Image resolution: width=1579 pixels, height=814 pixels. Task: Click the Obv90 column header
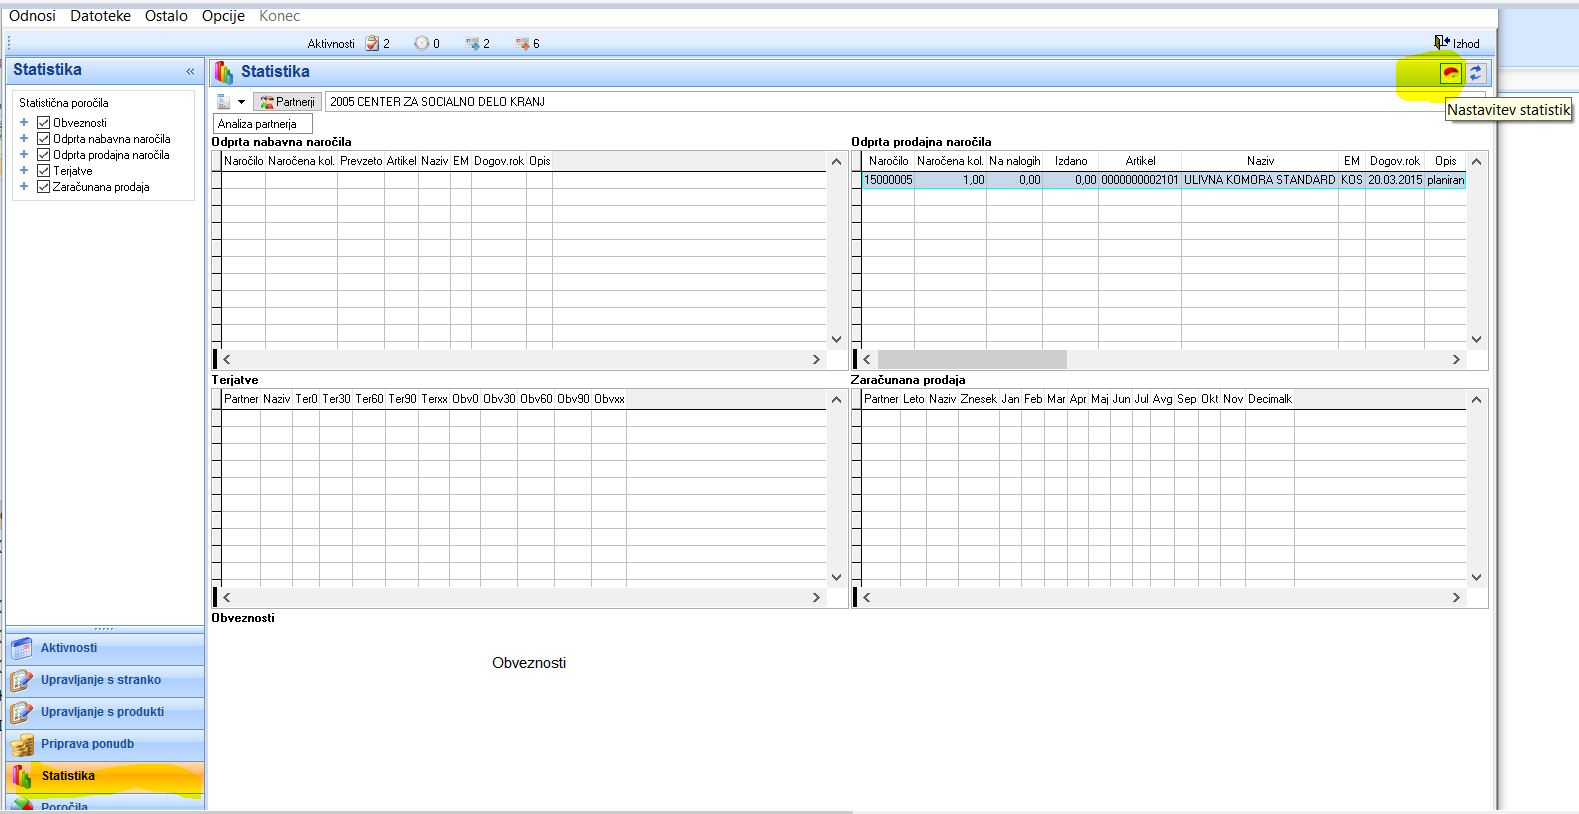pyautogui.click(x=573, y=399)
